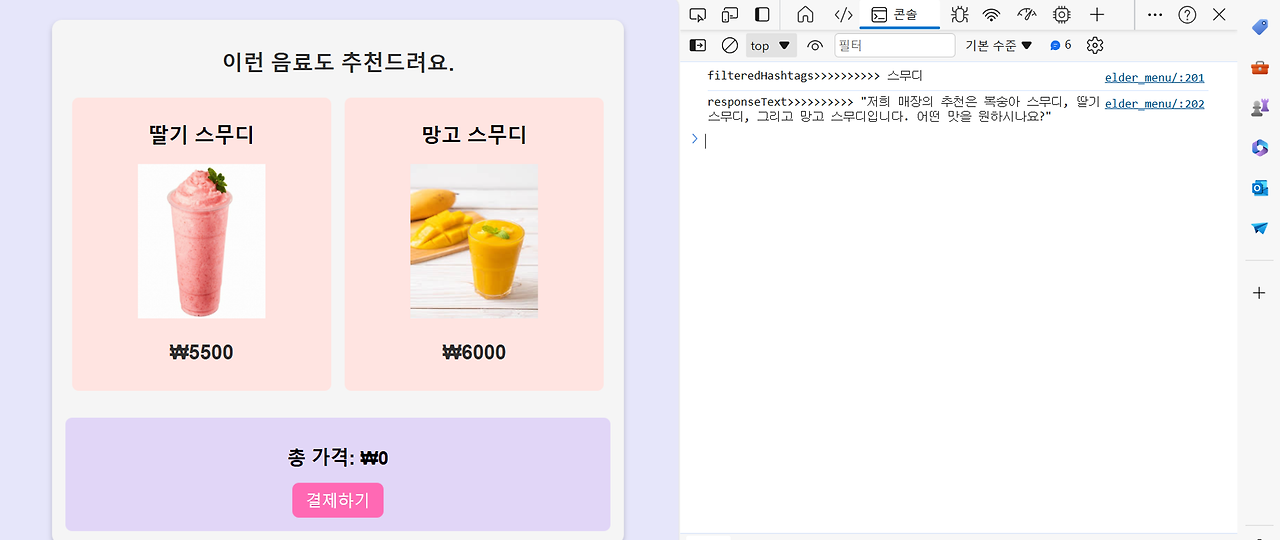The width and height of the screenshot is (1280, 540).
Task: Toggle the DevTools activity bar dock icon
Action: (762, 15)
